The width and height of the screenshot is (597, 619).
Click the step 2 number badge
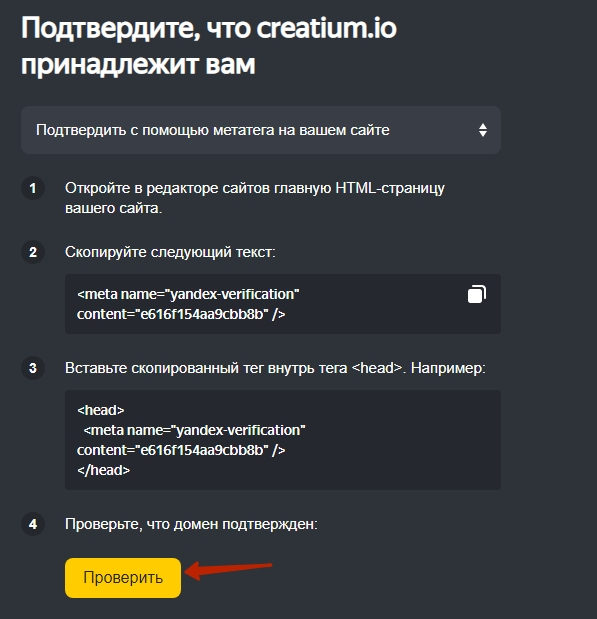tap(33, 252)
